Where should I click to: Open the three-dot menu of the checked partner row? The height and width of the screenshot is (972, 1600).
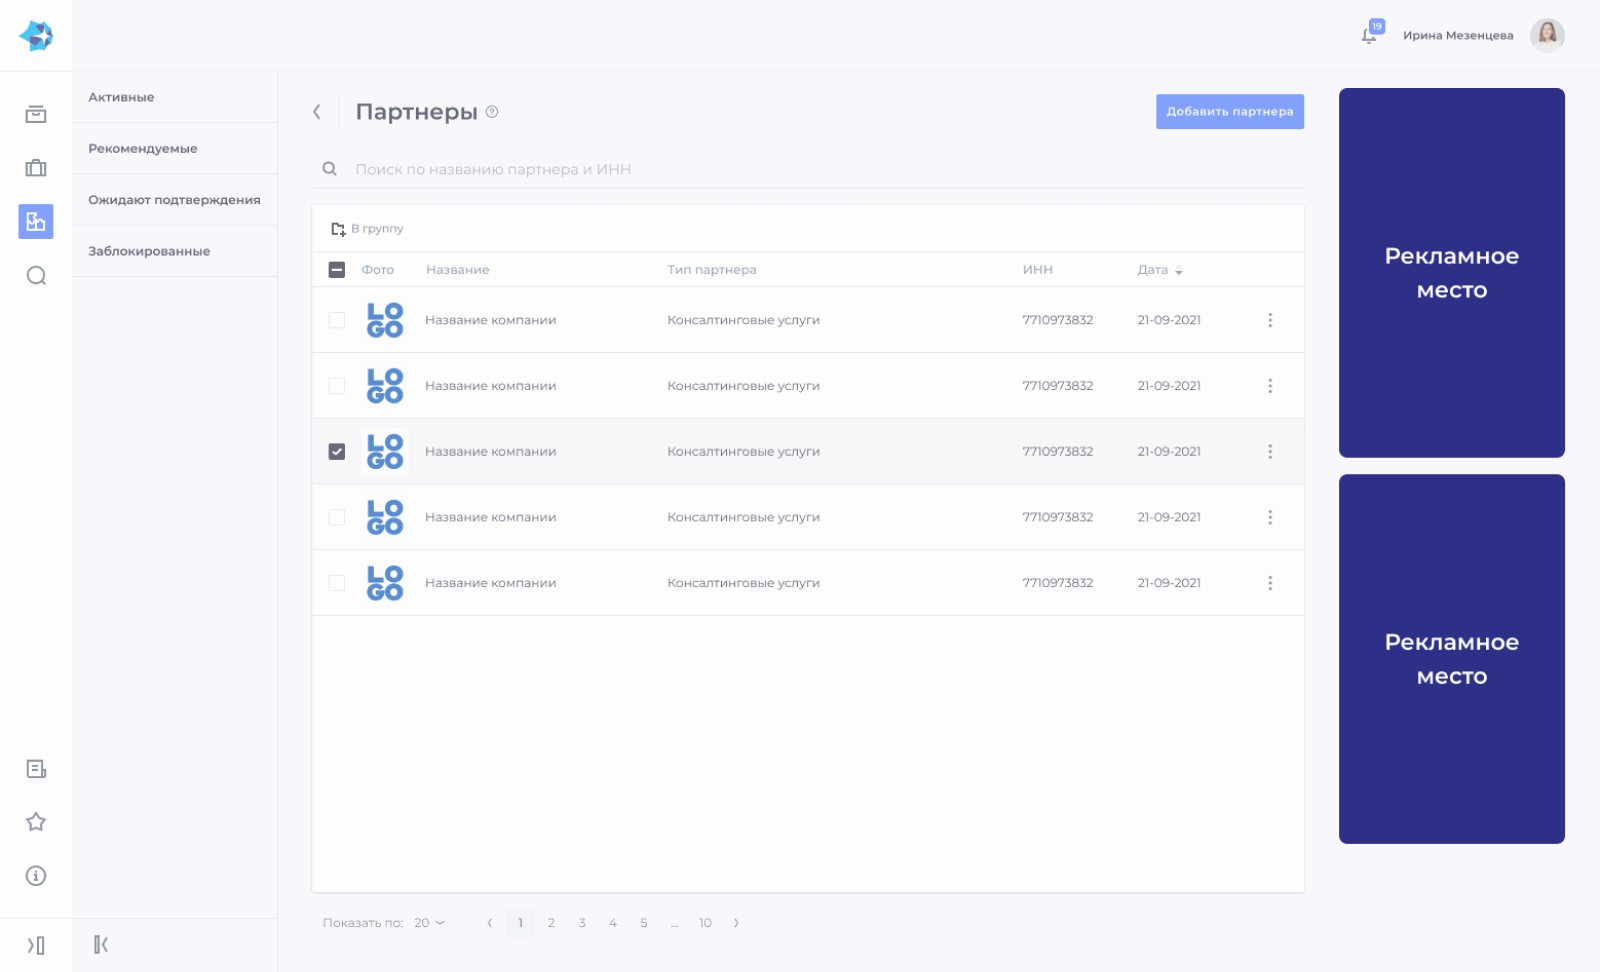tap(1270, 451)
